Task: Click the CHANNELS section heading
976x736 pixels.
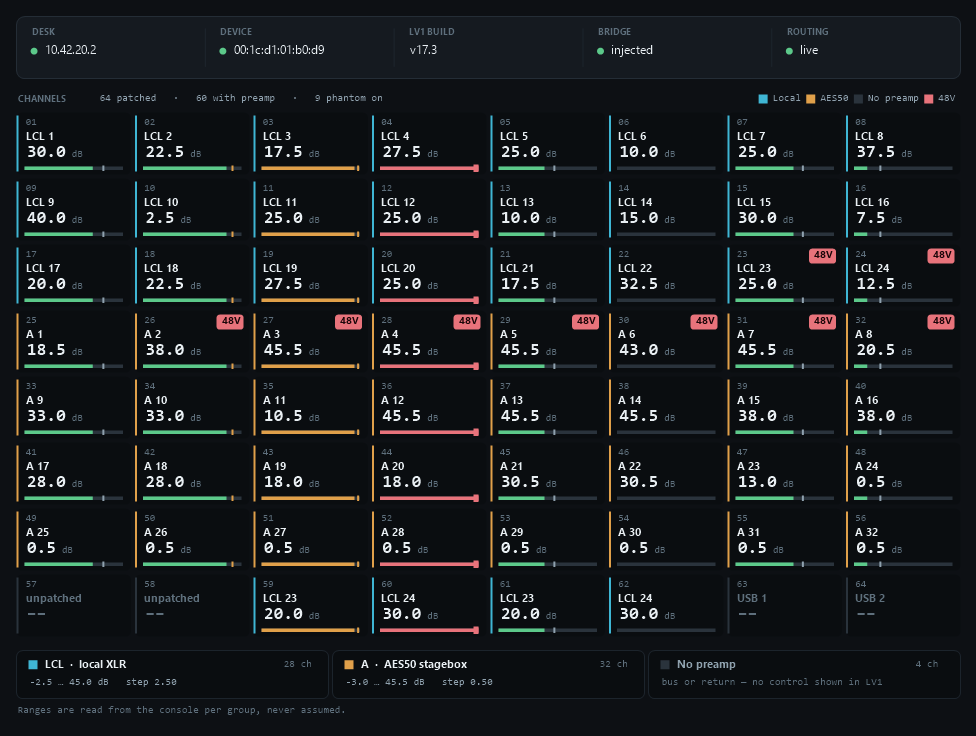Action: (x=42, y=98)
